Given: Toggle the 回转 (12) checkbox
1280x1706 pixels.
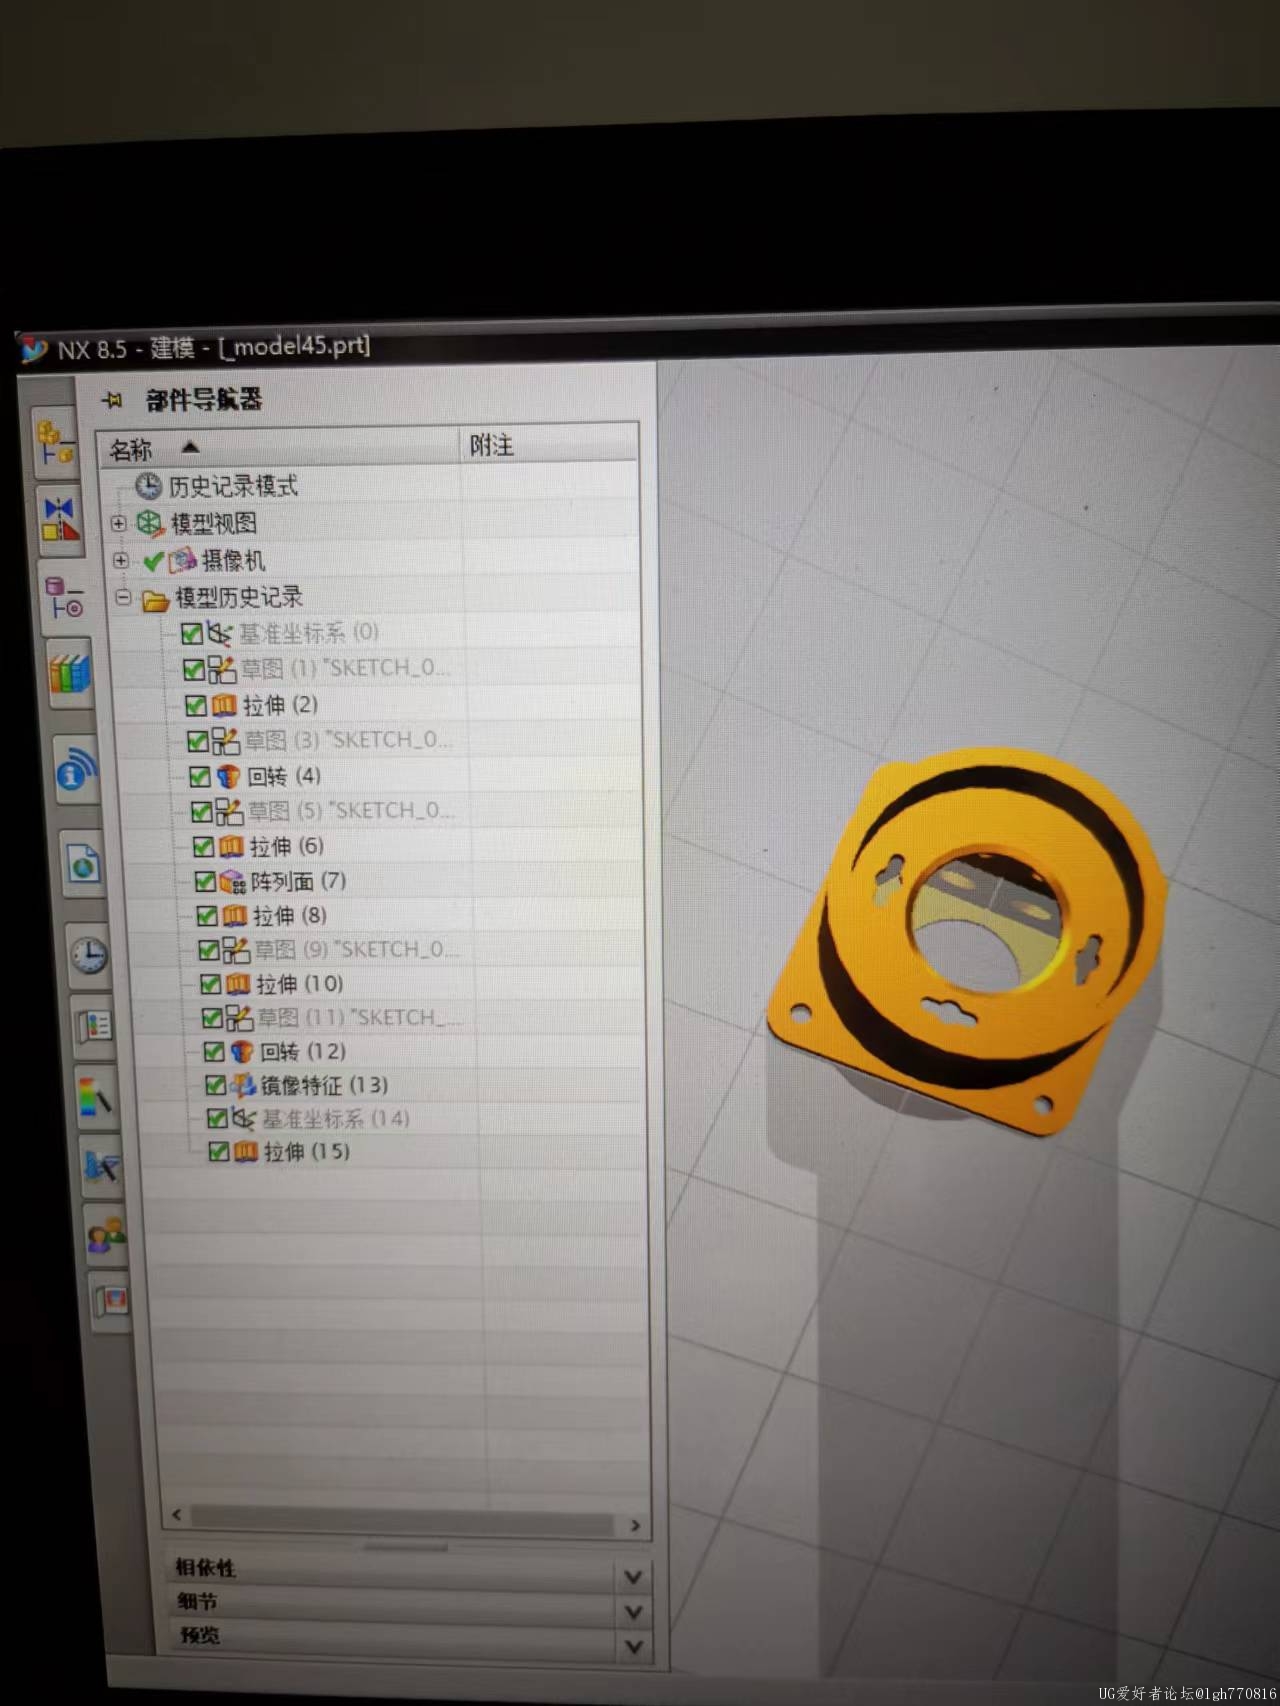Looking at the screenshot, I should pos(213,1052).
